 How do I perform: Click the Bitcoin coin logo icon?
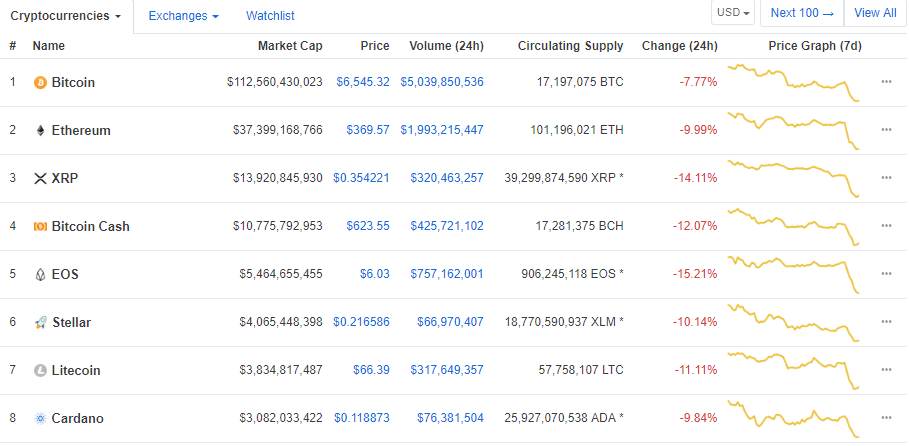(40, 82)
